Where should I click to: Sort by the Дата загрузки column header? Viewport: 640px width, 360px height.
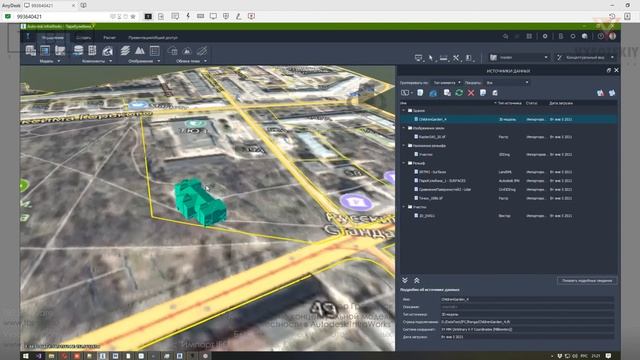(560, 103)
